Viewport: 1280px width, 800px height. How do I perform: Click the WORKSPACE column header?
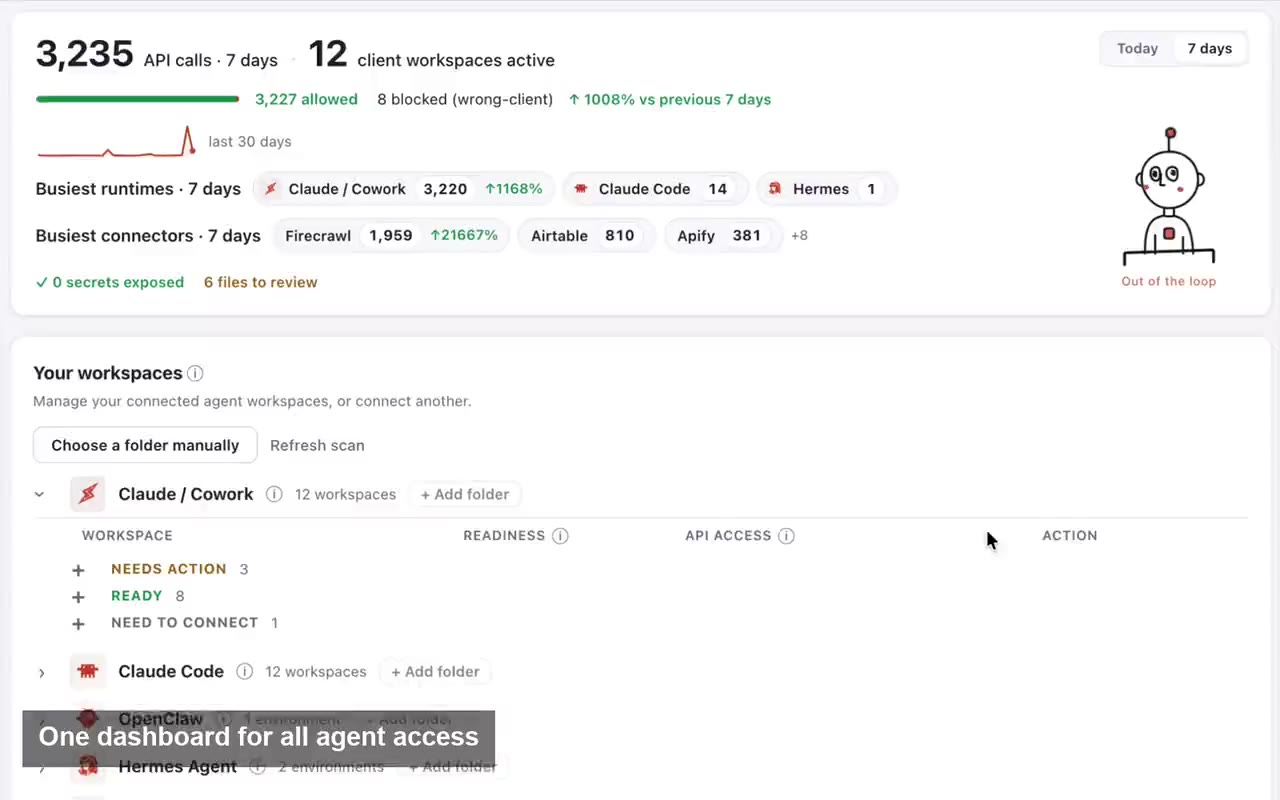pos(127,536)
